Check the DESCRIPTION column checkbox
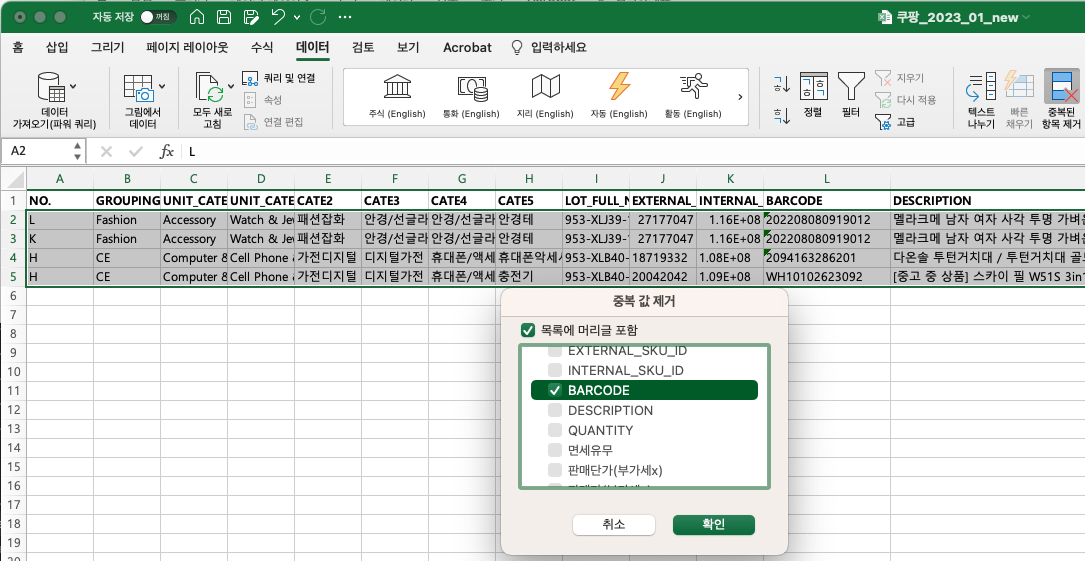 click(x=554, y=410)
